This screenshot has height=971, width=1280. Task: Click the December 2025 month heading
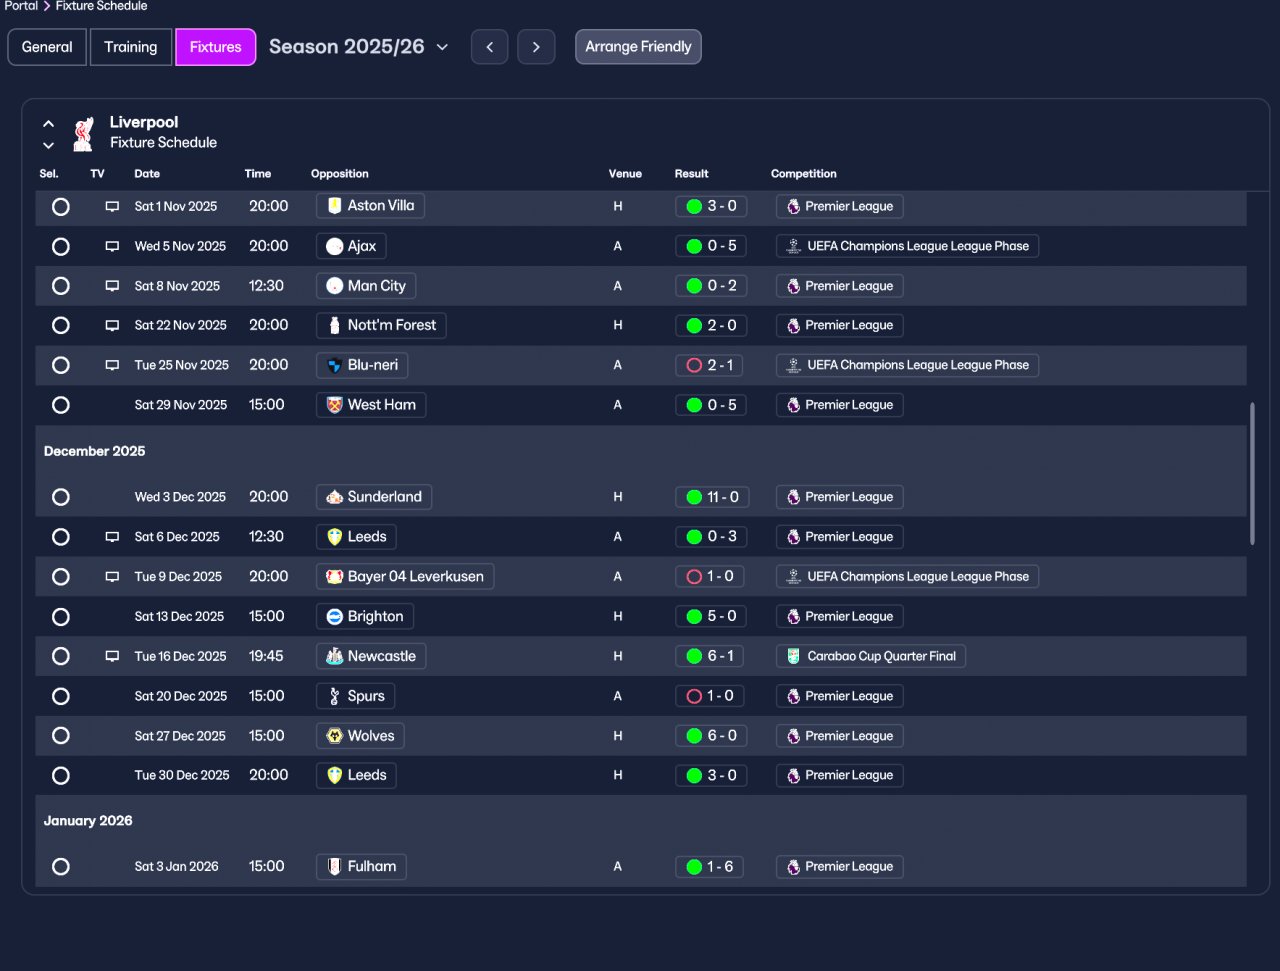point(95,451)
